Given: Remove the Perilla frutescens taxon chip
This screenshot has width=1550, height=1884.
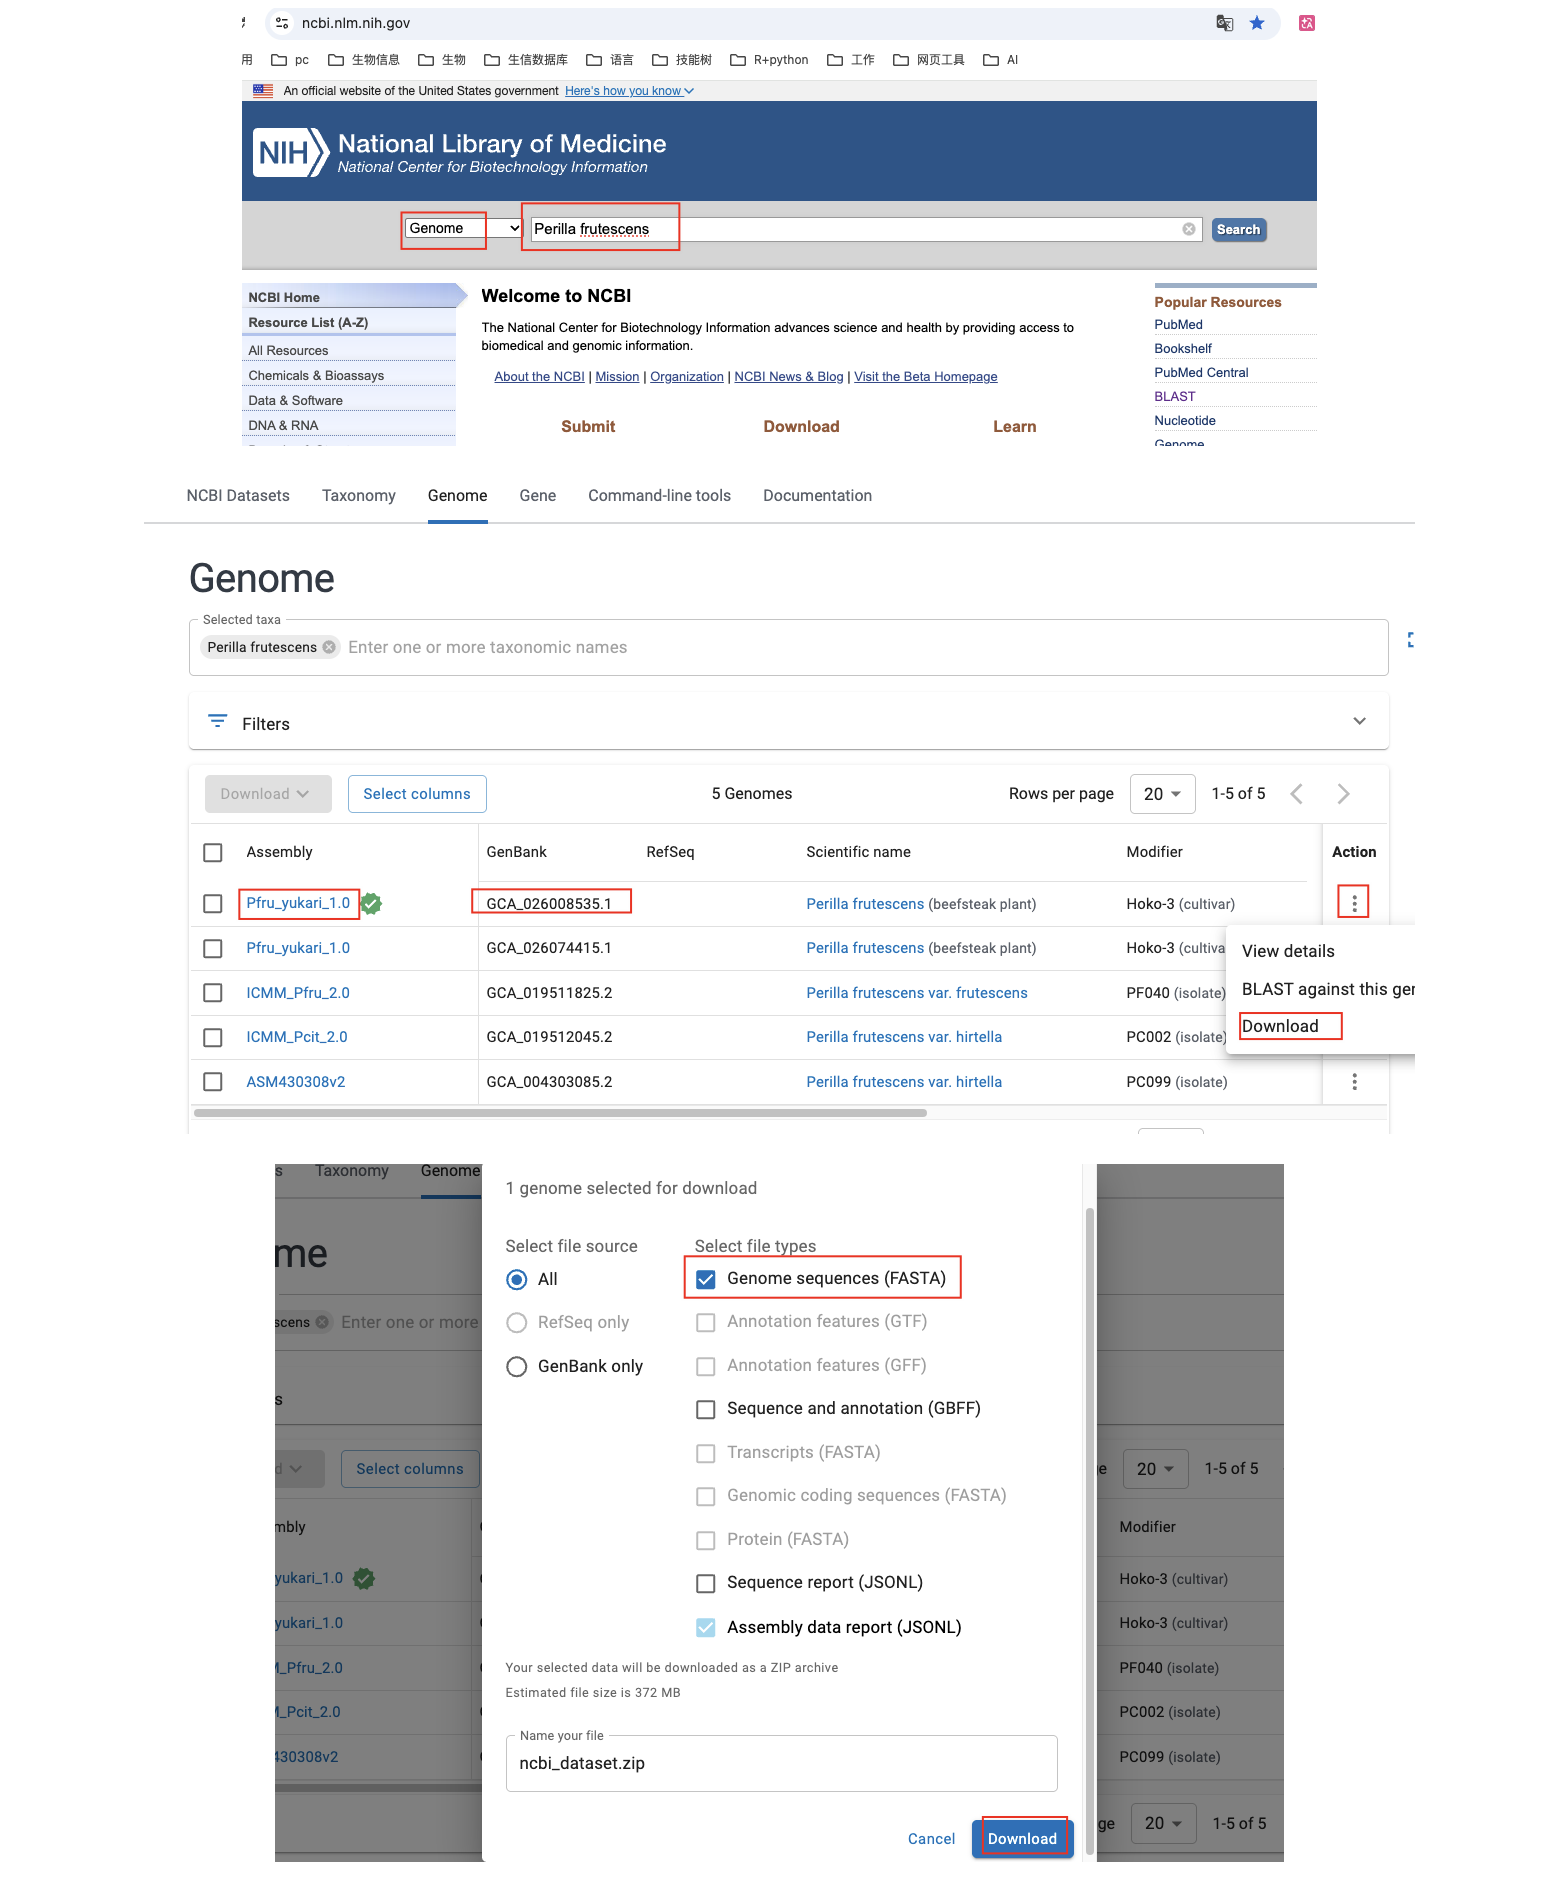Looking at the screenshot, I should tap(329, 647).
